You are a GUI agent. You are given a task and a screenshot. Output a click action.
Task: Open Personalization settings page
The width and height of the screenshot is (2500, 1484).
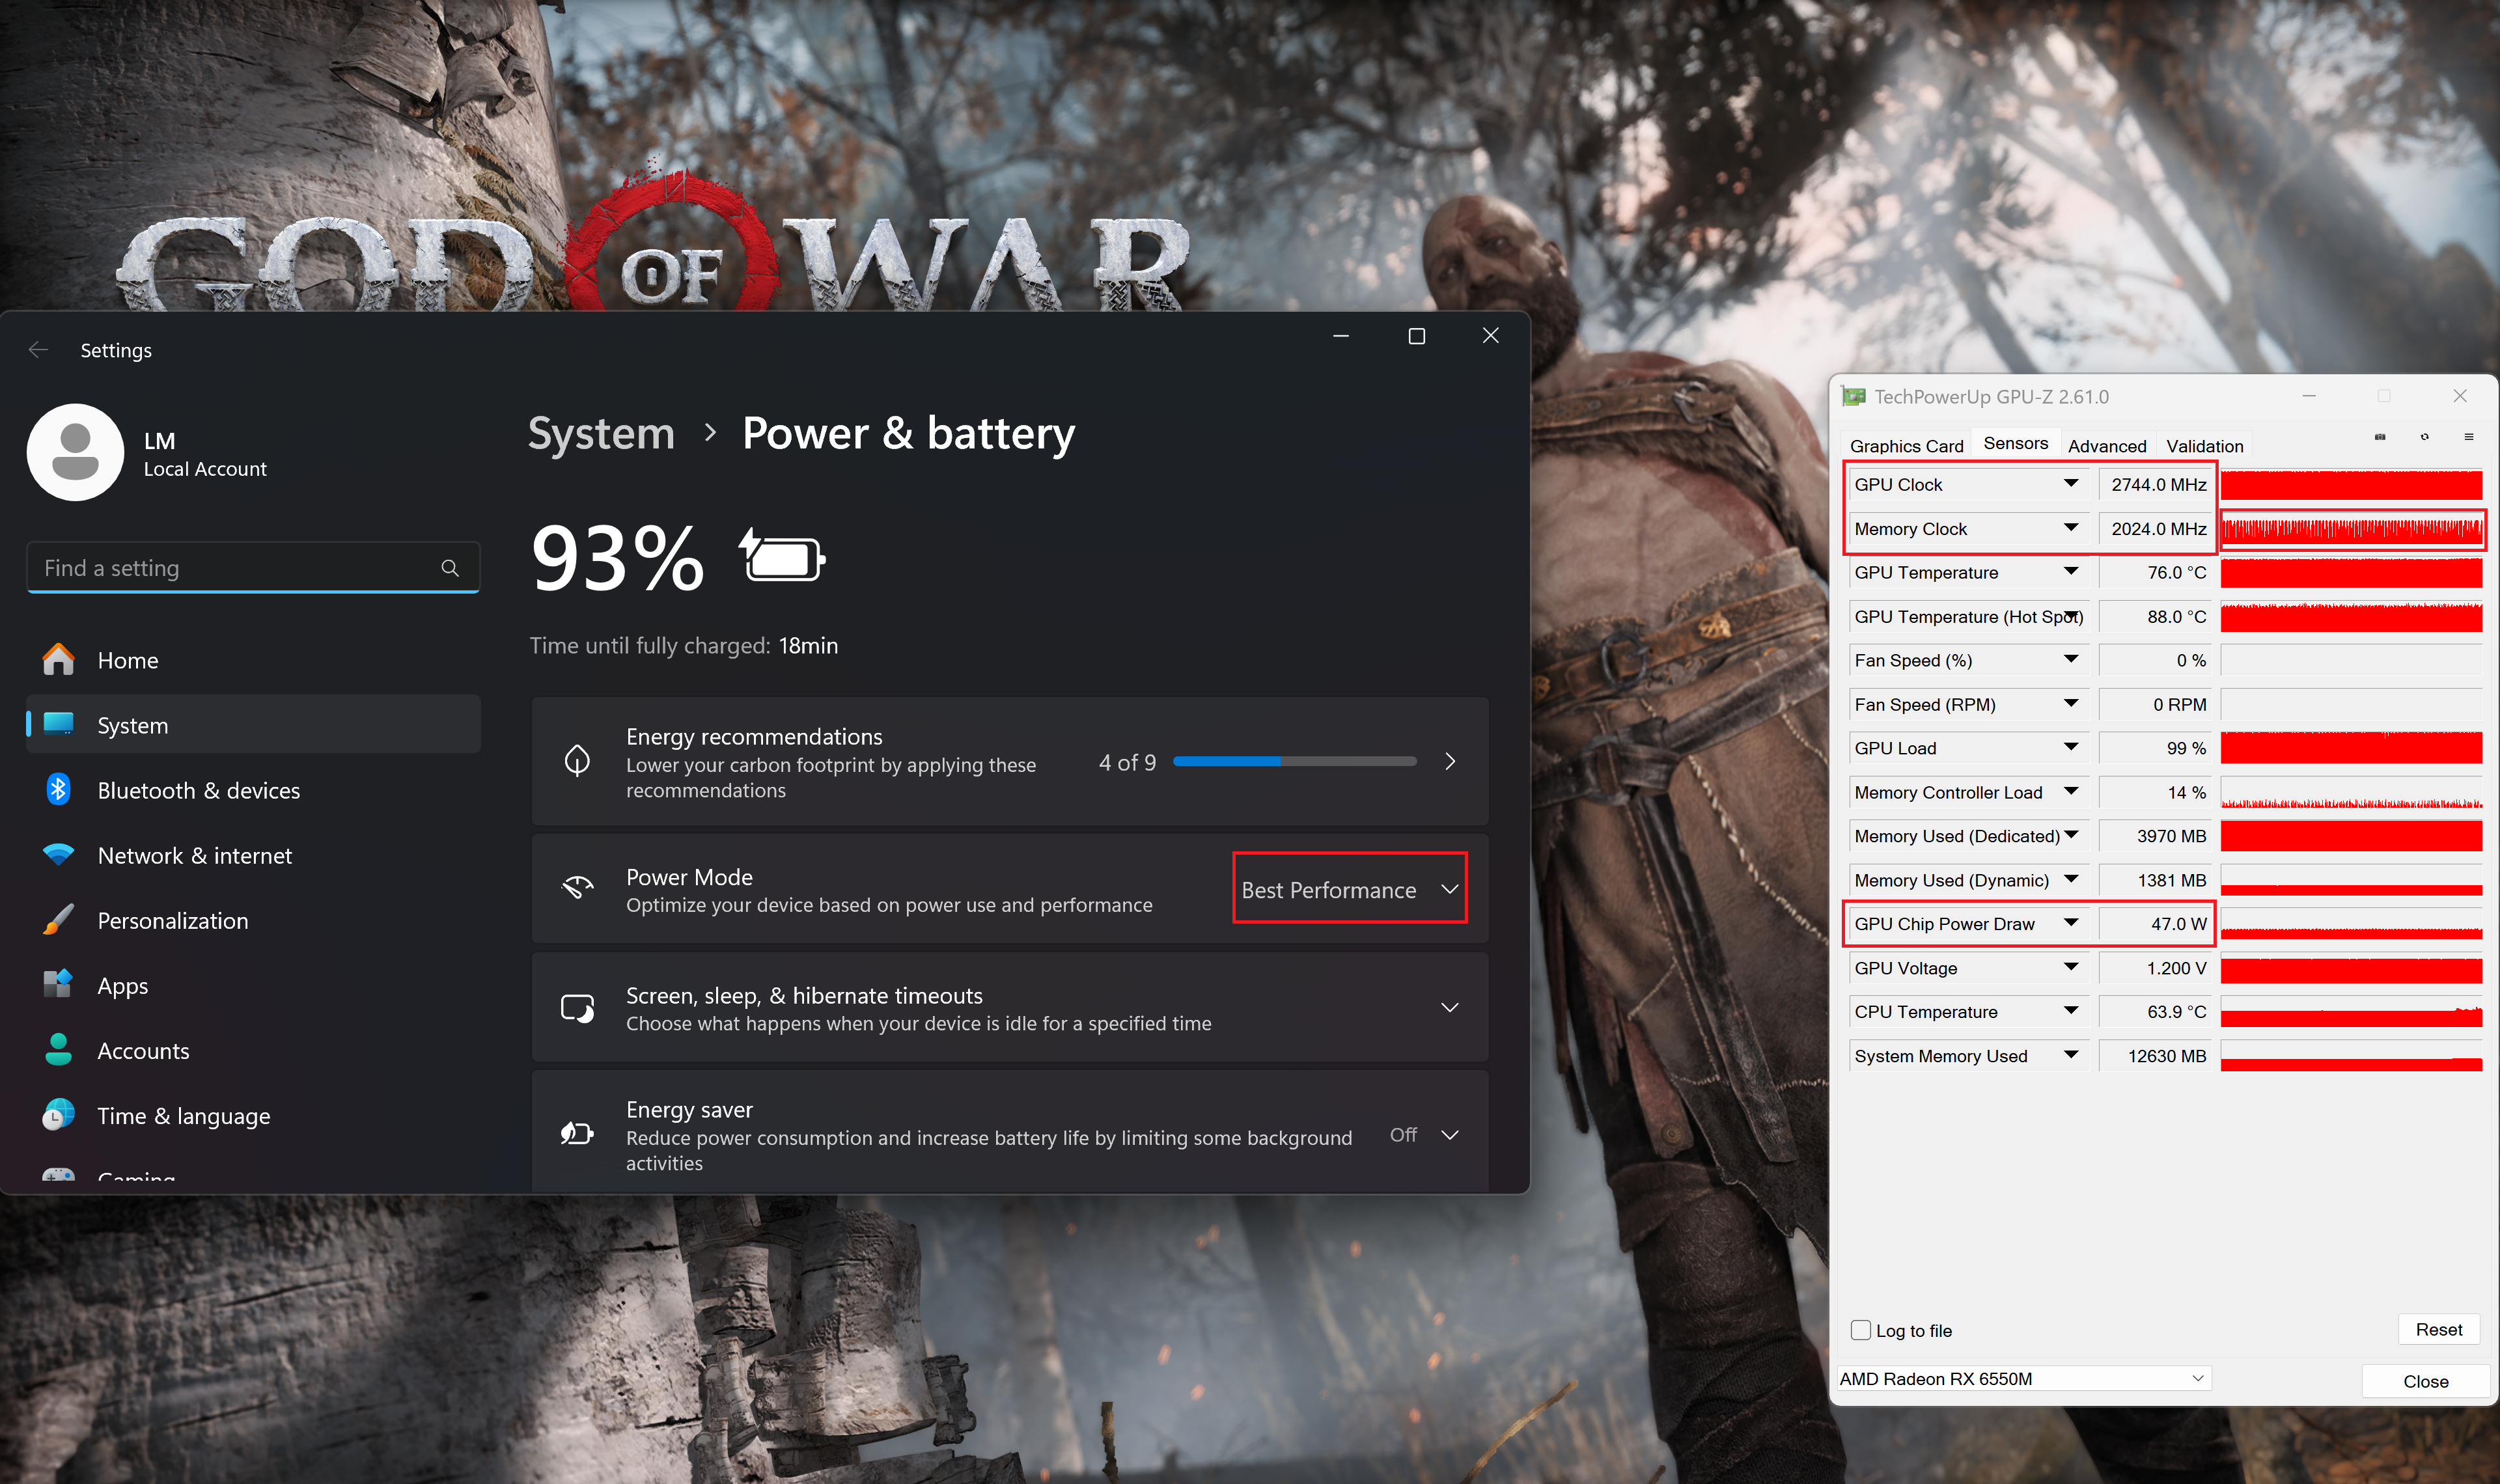click(x=253, y=920)
